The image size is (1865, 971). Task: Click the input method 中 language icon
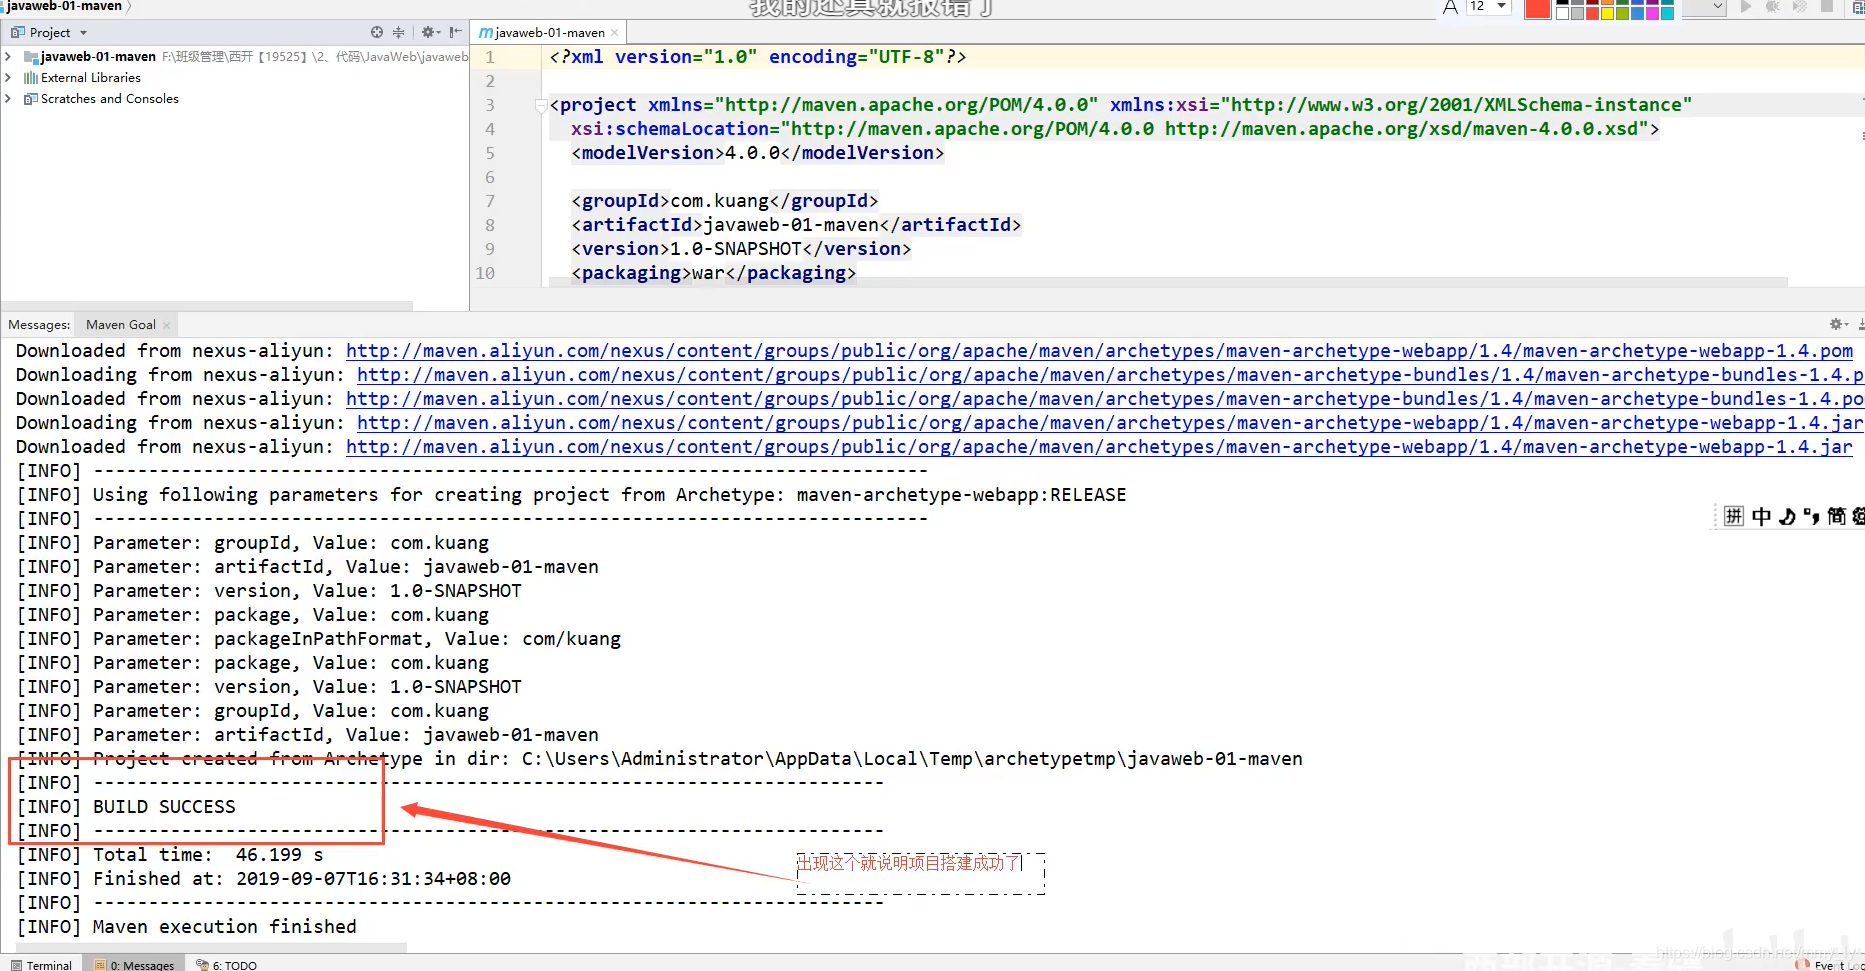[1761, 516]
